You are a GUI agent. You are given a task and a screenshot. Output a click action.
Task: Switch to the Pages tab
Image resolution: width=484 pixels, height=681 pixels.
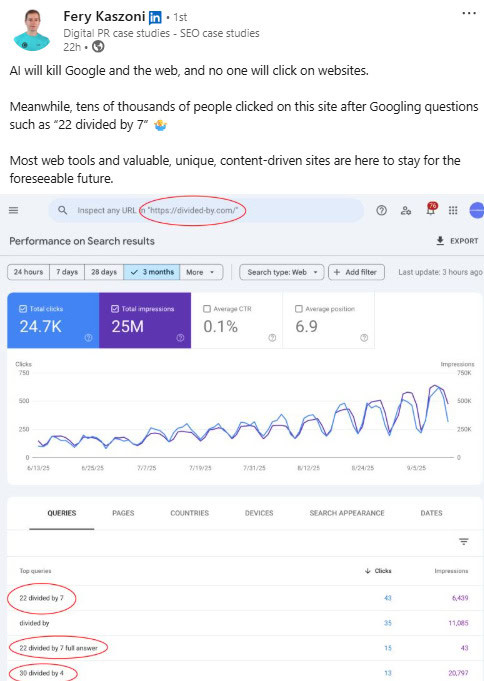(123, 513)
